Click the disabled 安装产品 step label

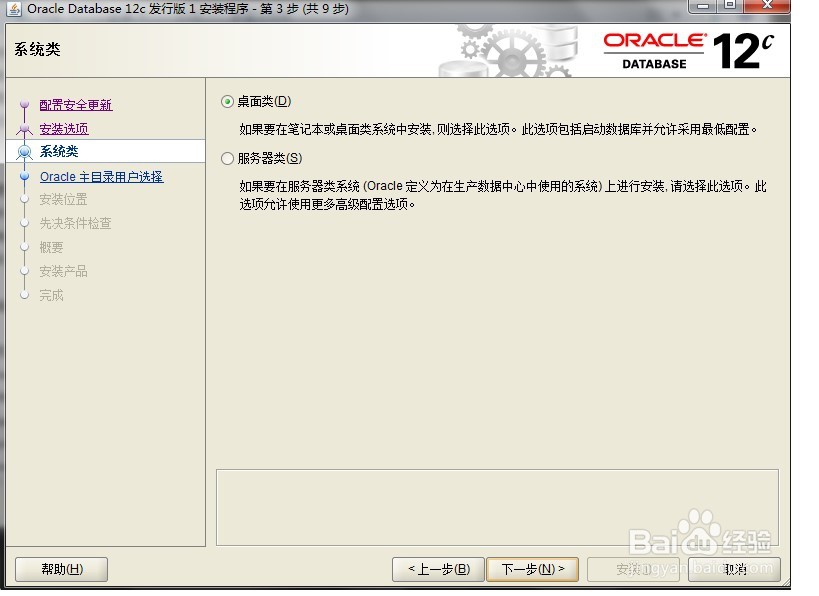(63, 271)
